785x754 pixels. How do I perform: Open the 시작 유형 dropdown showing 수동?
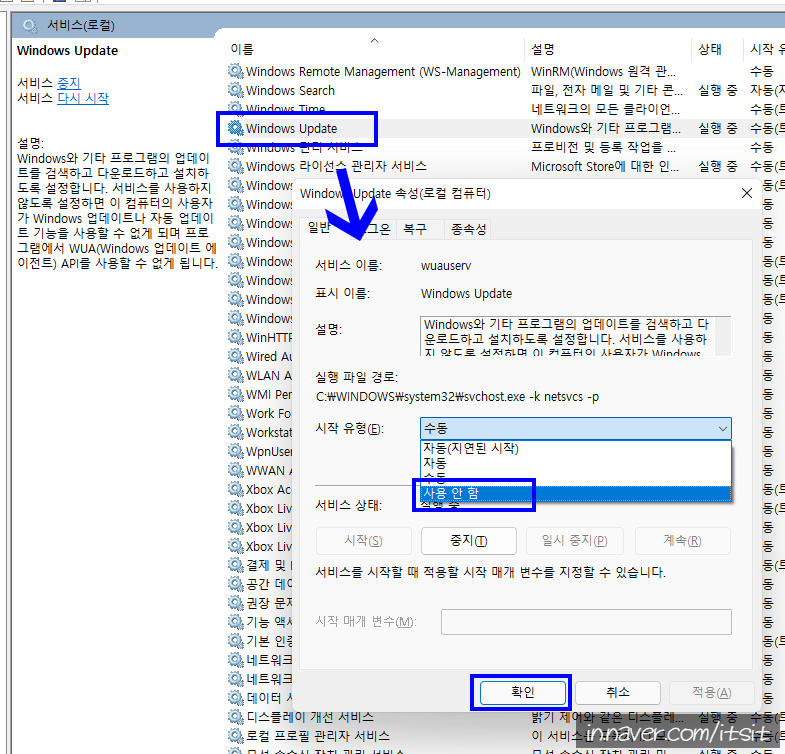coord(575,429)
